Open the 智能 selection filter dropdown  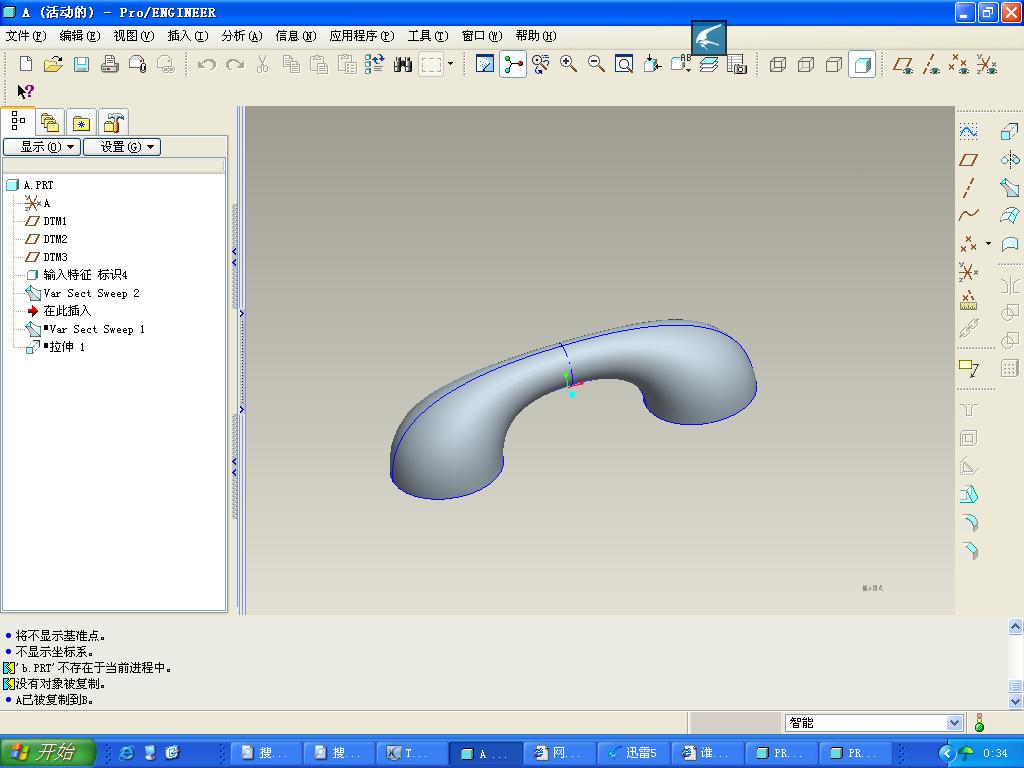click(x=953, y=723)
